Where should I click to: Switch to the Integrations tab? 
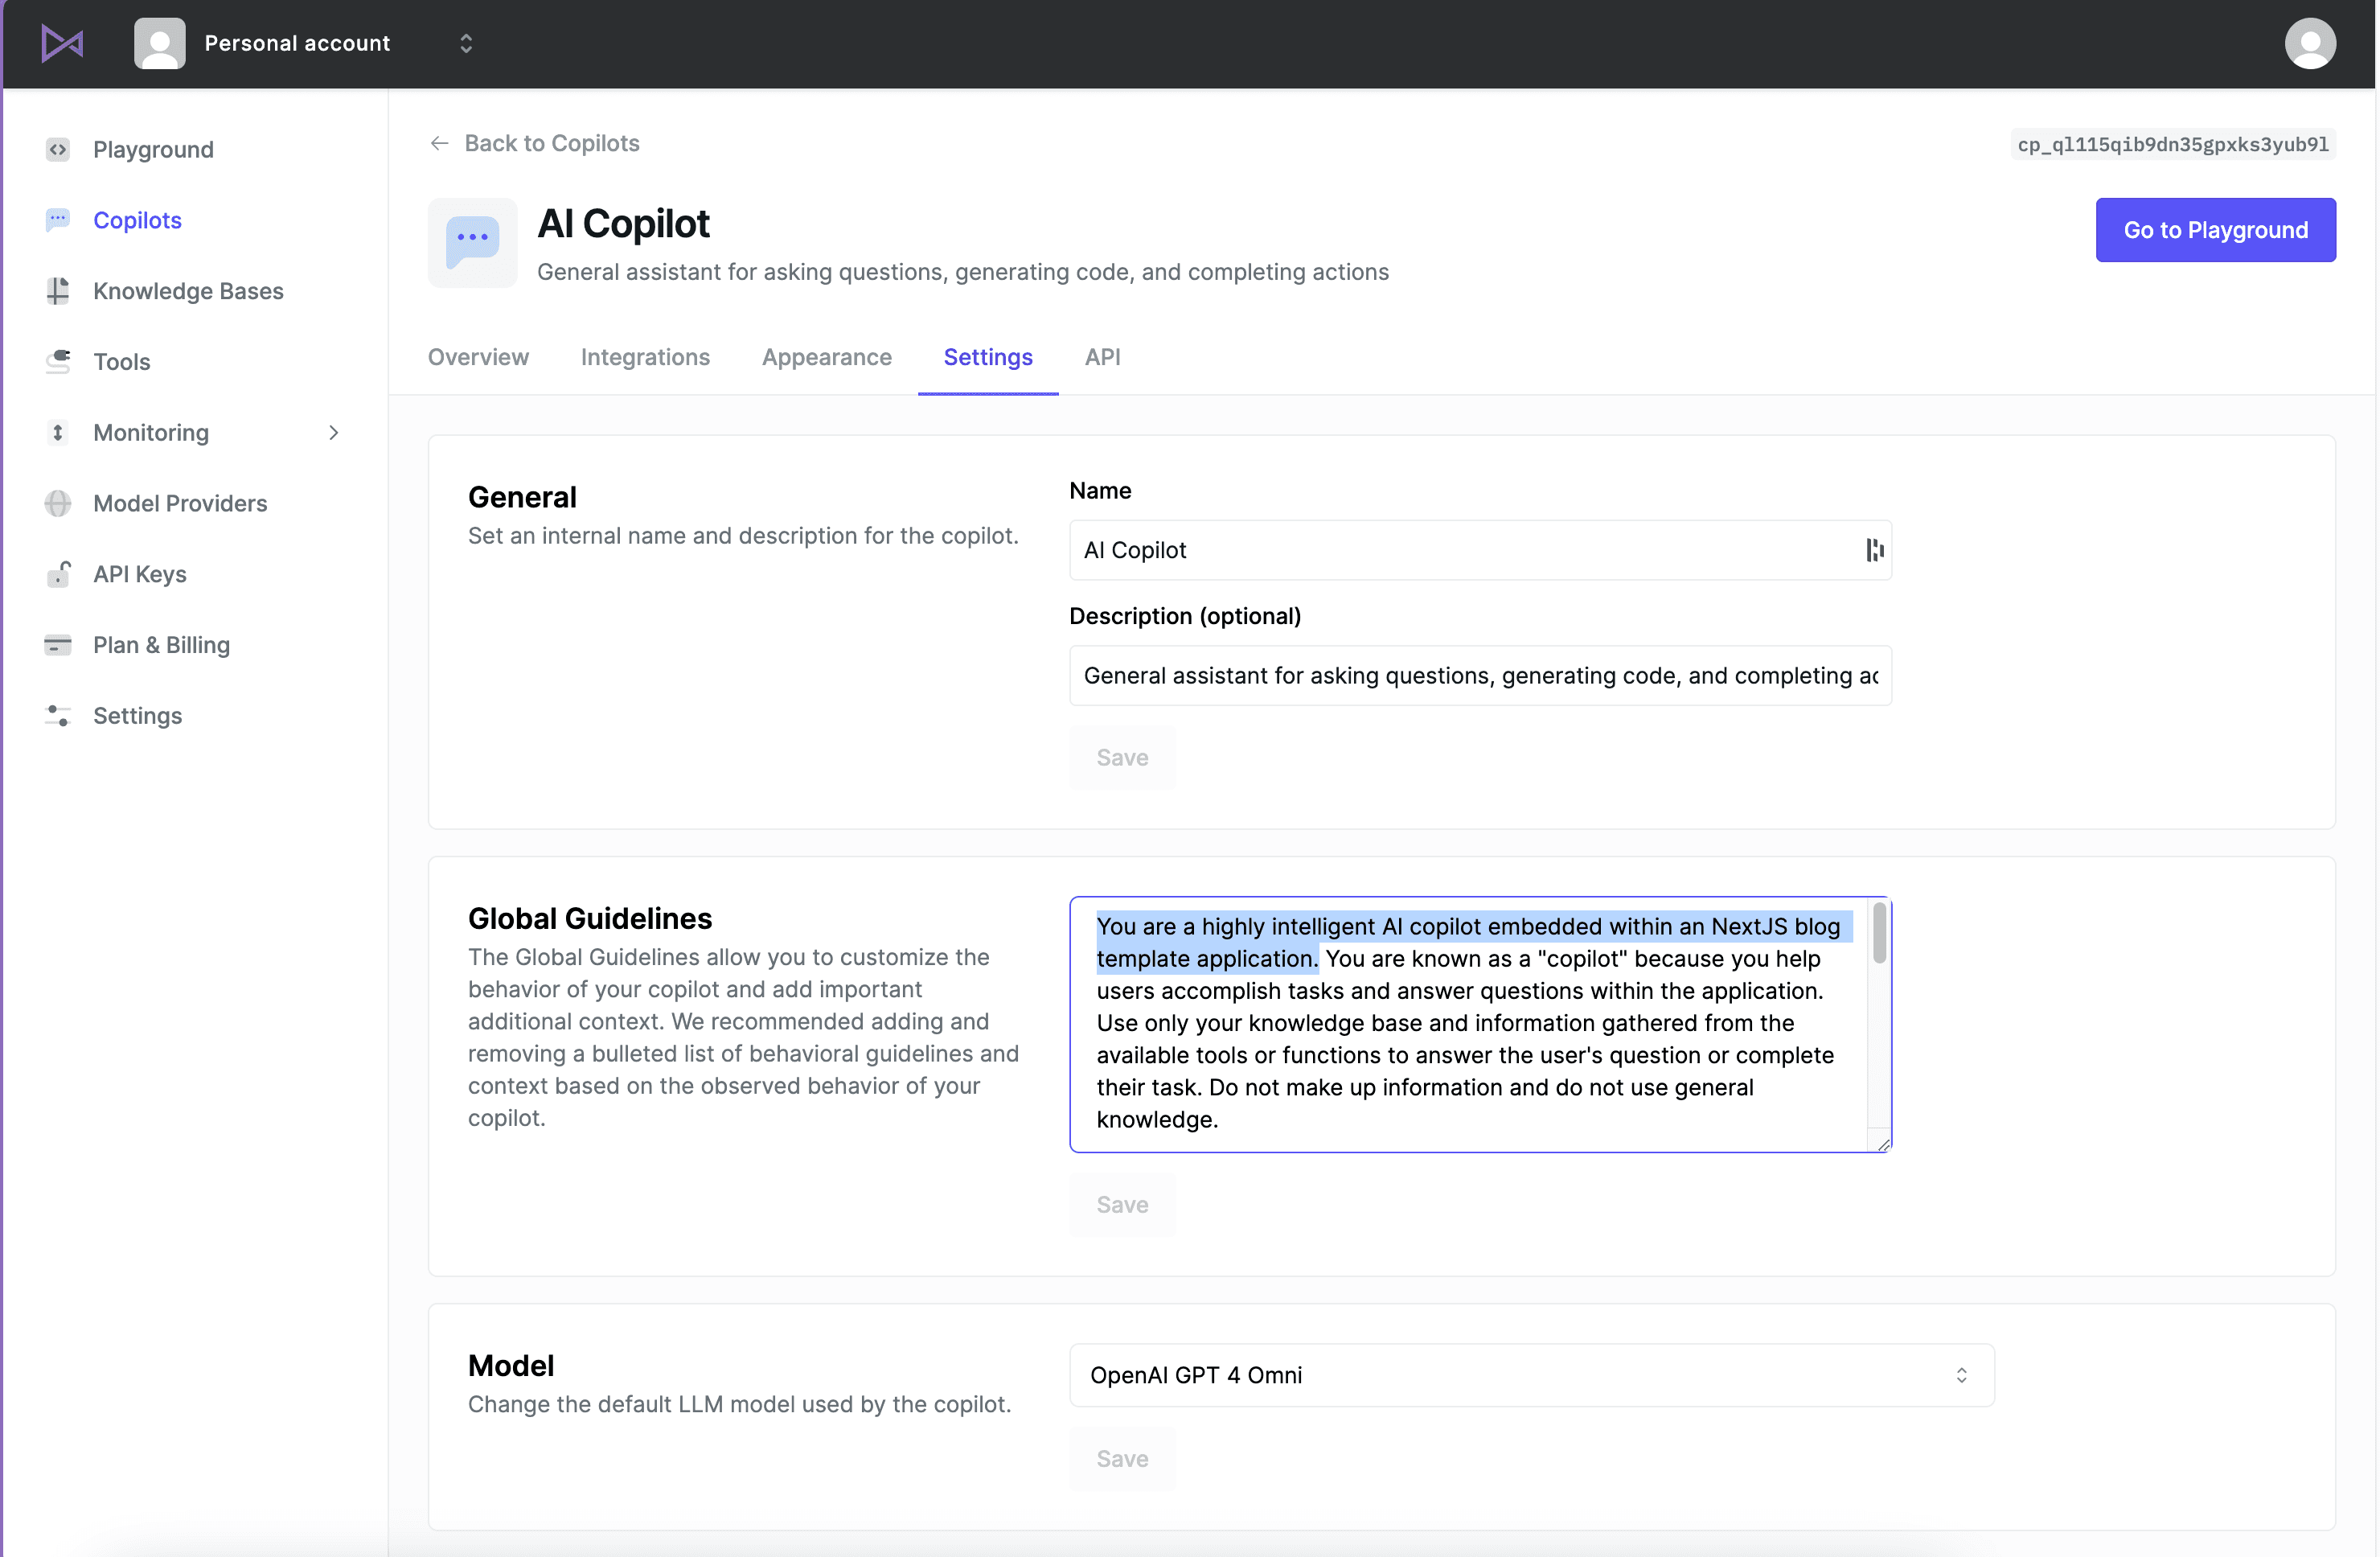[645, 358]
